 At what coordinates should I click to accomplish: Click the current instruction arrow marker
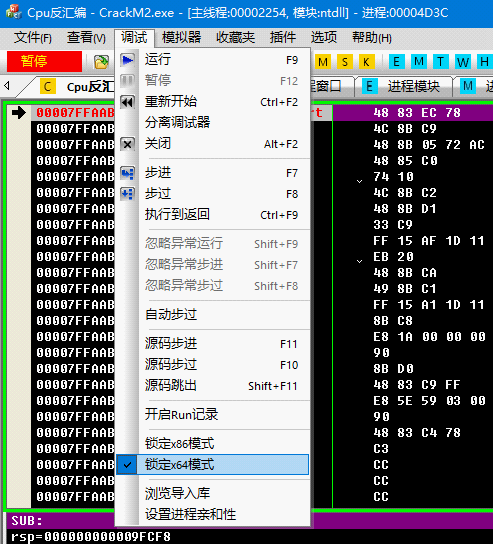pos(18,113)
